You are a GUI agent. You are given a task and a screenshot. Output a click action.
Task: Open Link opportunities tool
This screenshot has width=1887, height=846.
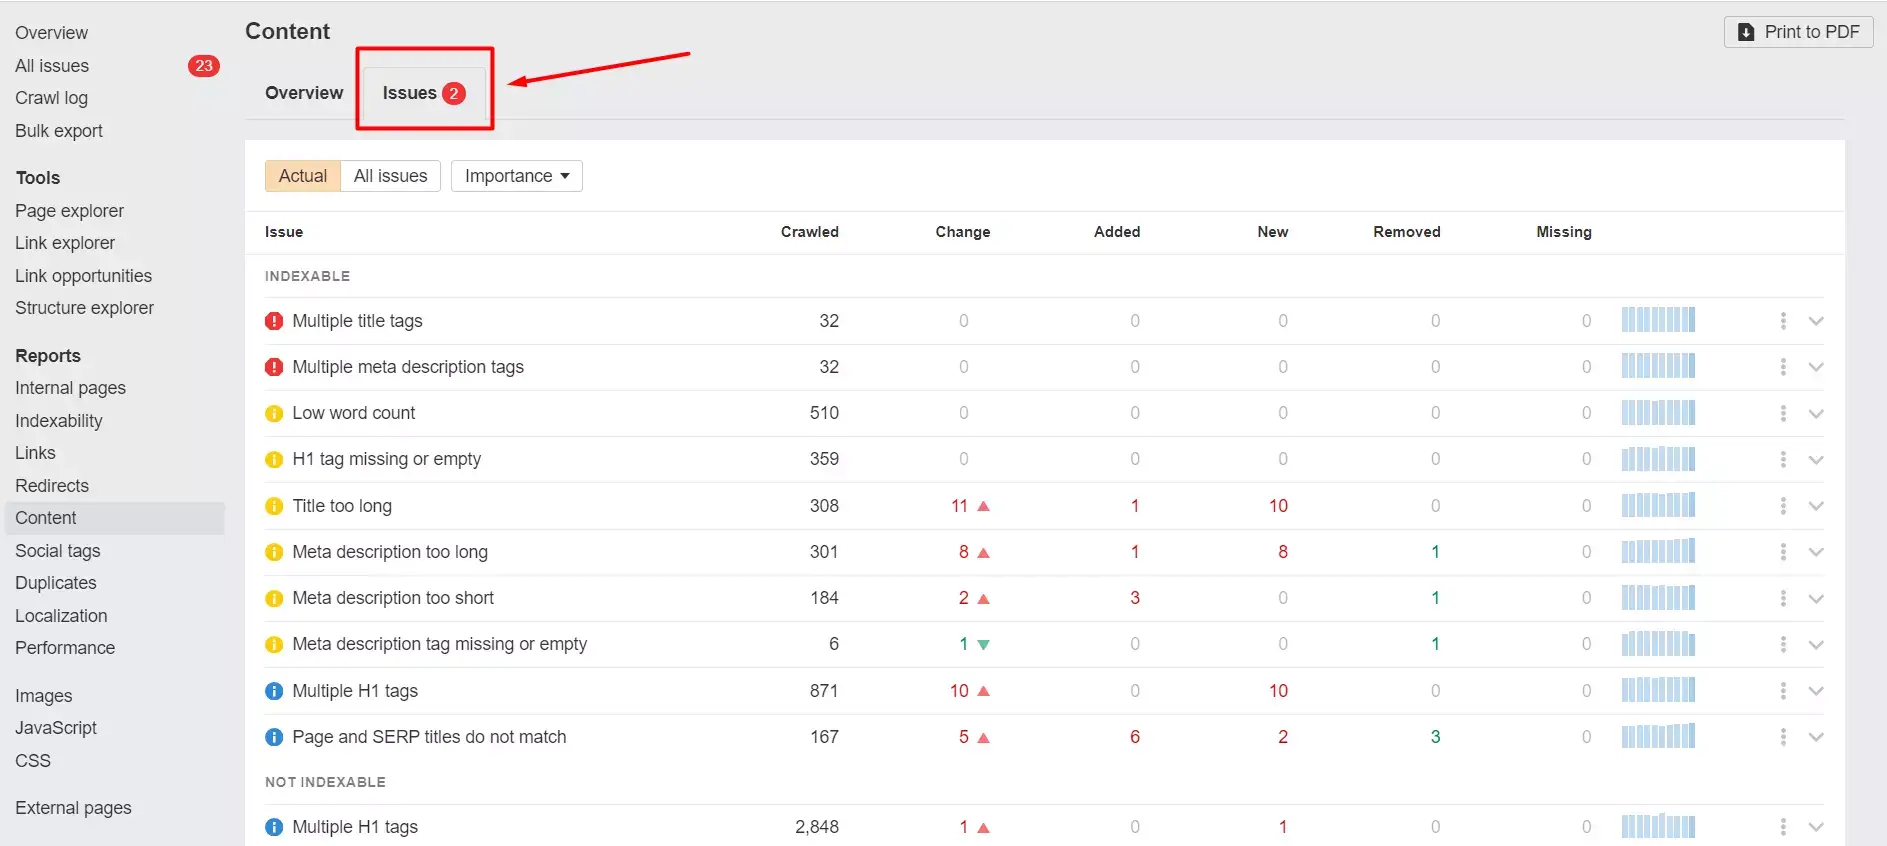pyautogui.click(x=83, y=276)
